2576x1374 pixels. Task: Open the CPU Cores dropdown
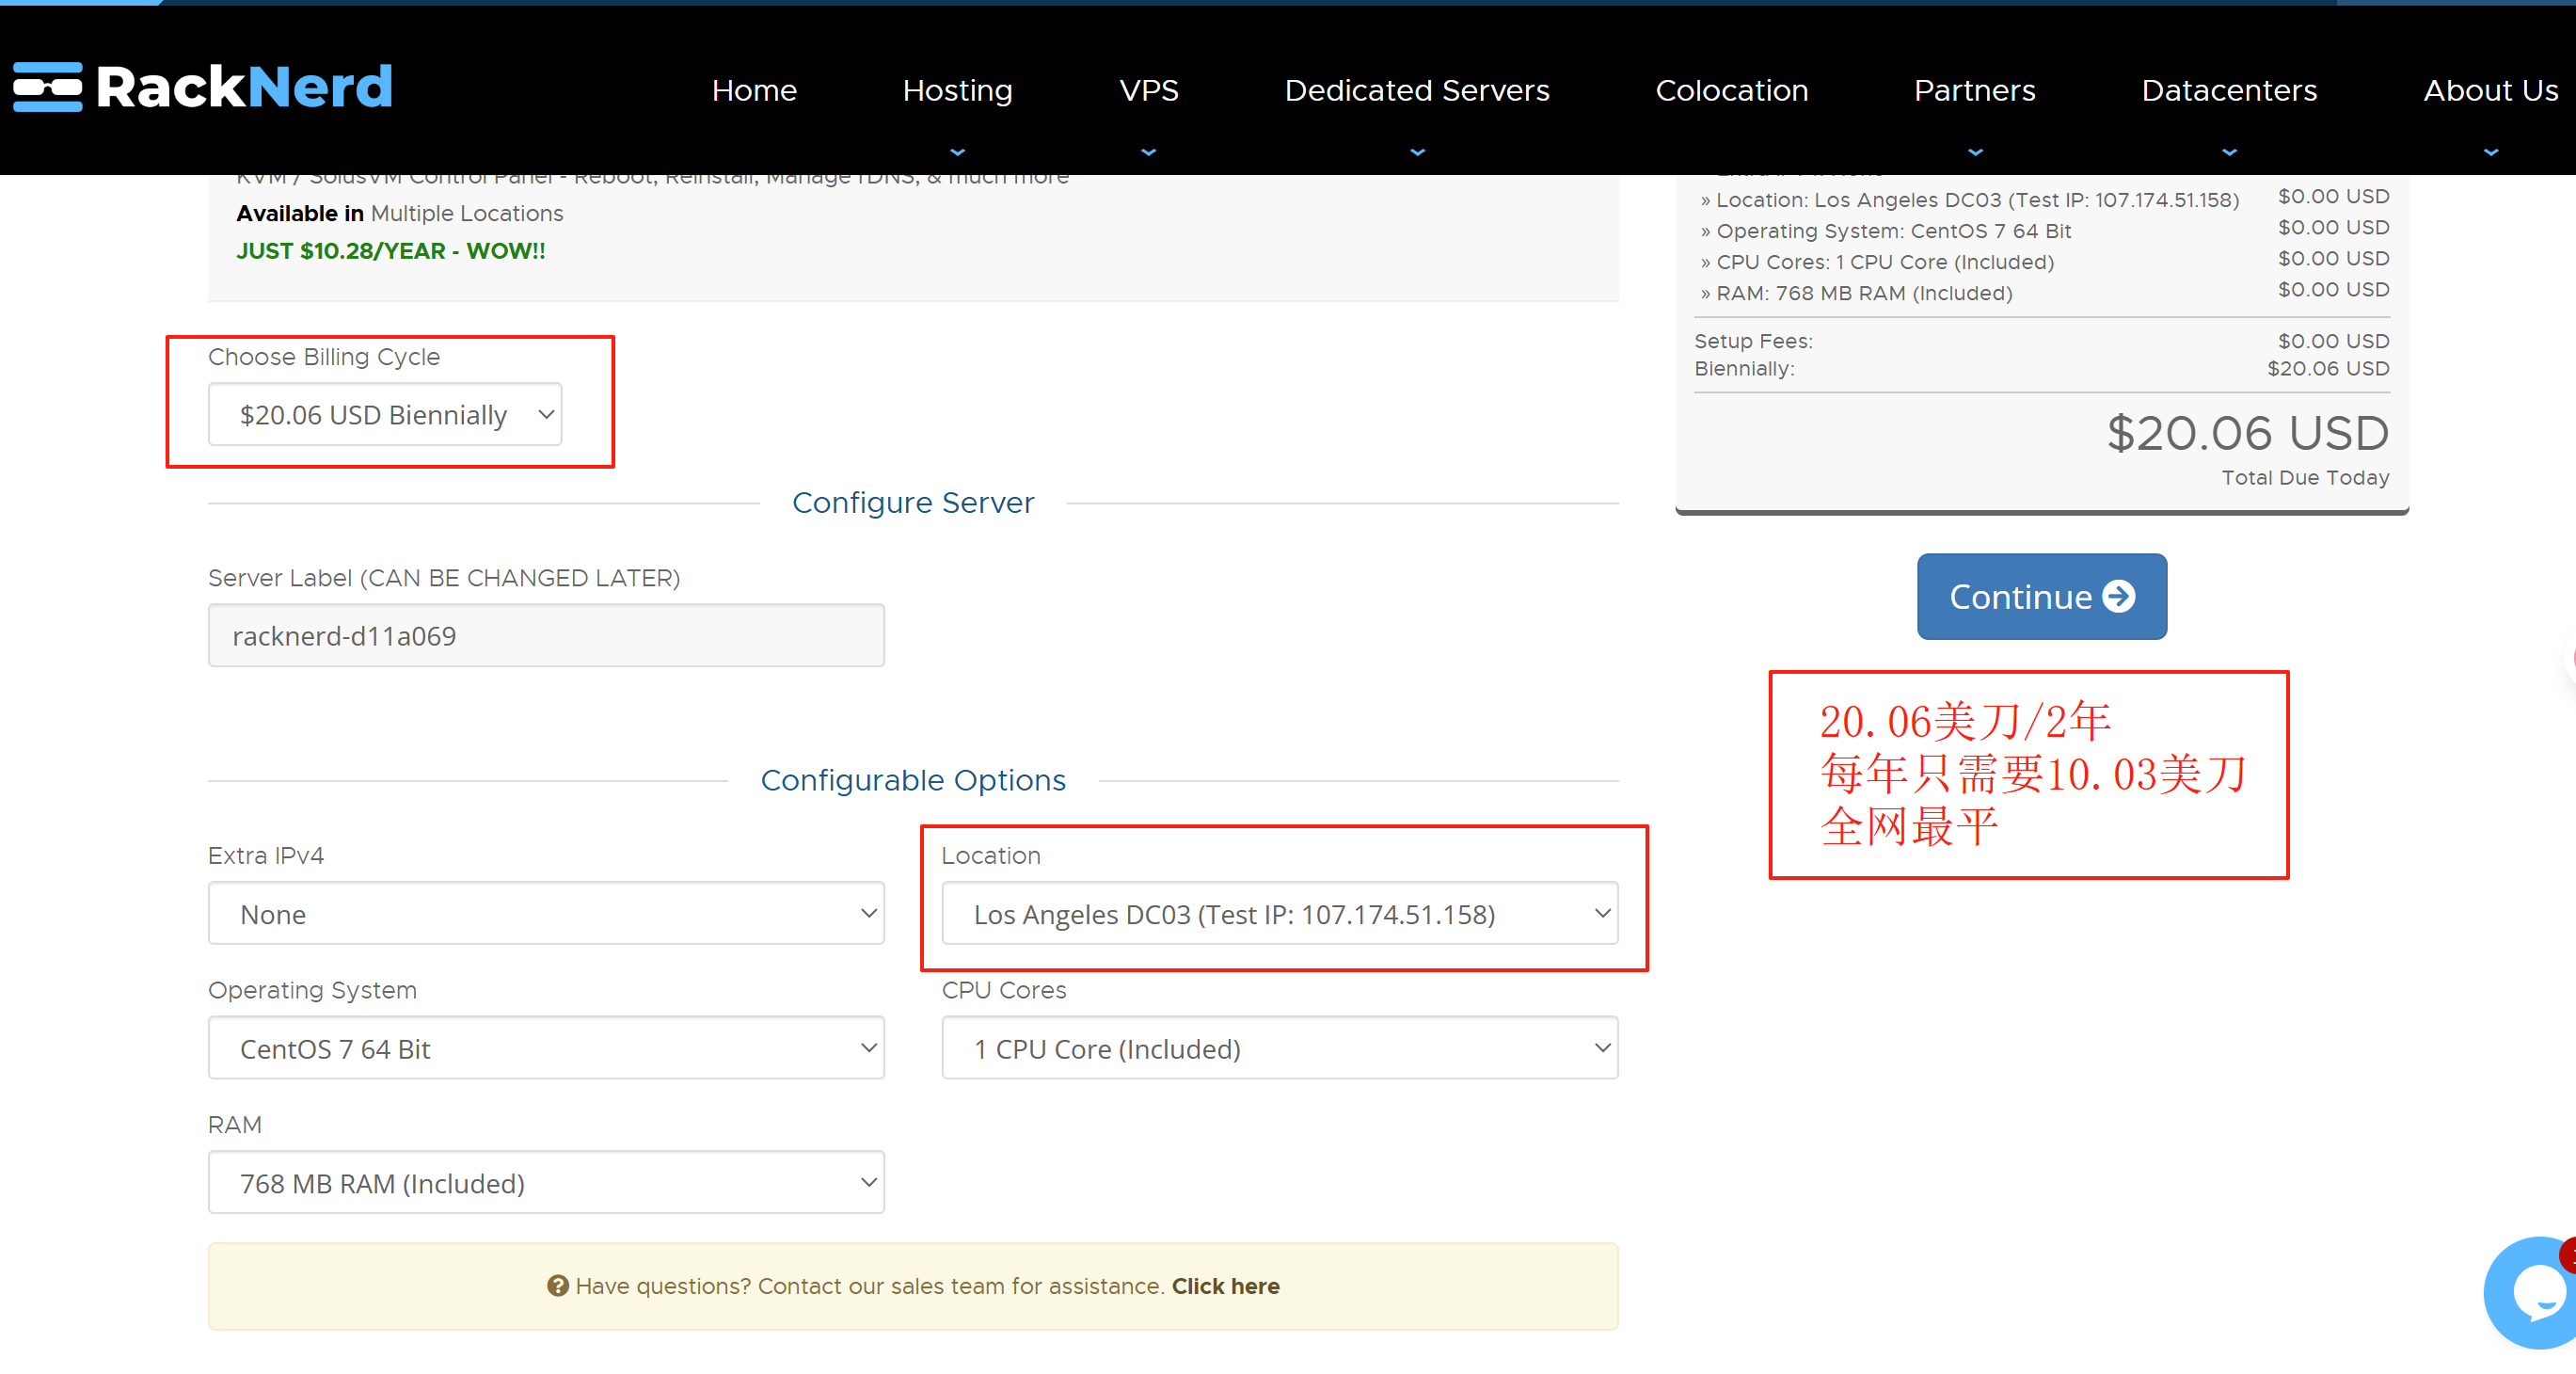pos(1279,1048)
